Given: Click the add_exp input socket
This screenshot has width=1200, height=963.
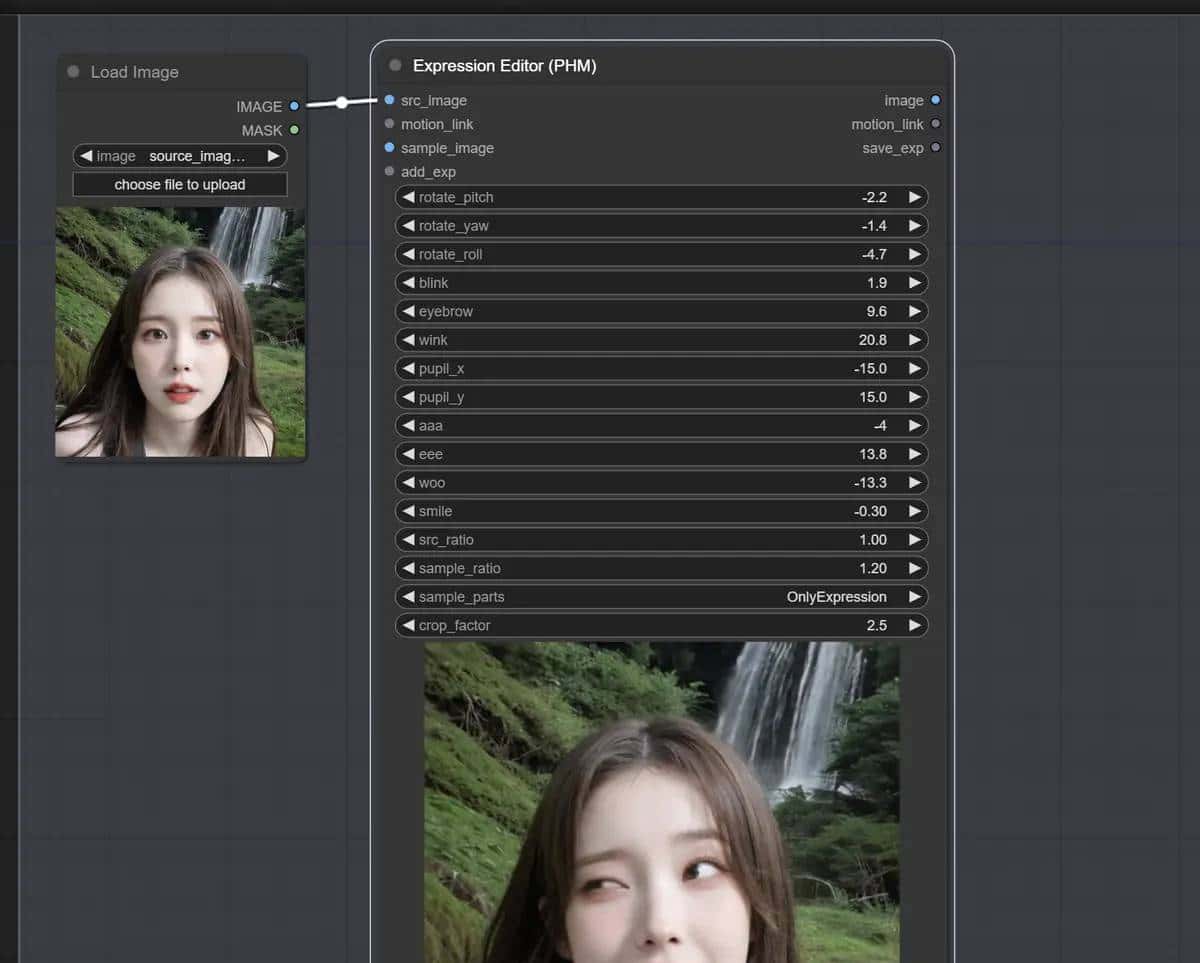Looking at the screenshot, I should 388,172.
